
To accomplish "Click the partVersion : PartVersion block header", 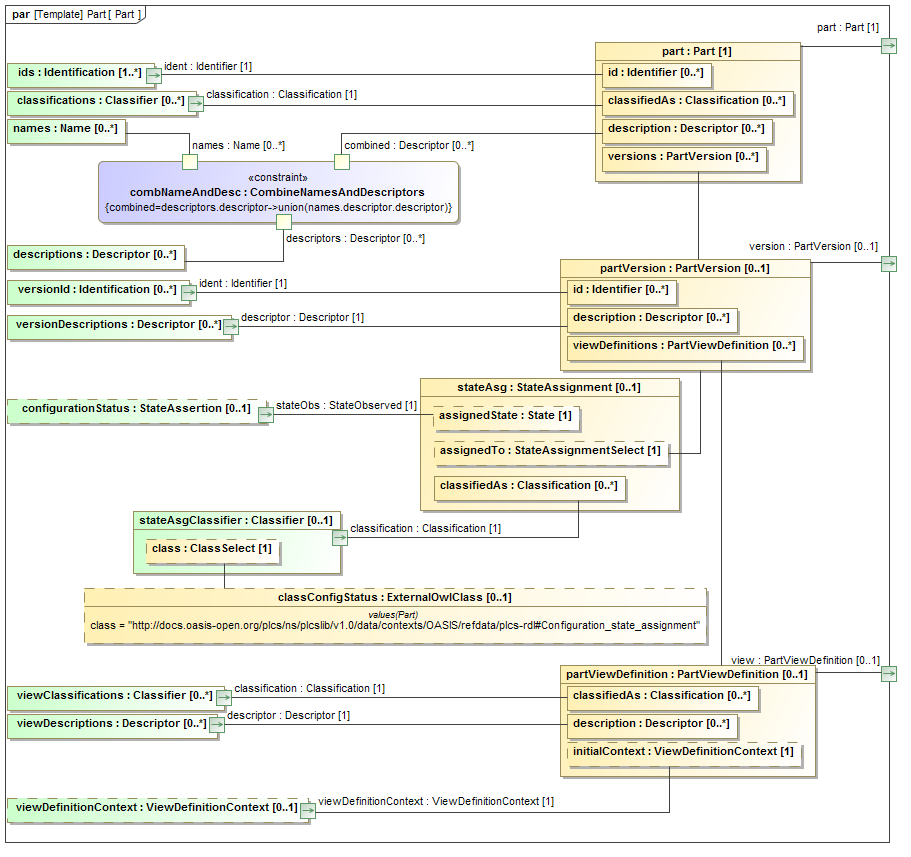I will 685,268.
